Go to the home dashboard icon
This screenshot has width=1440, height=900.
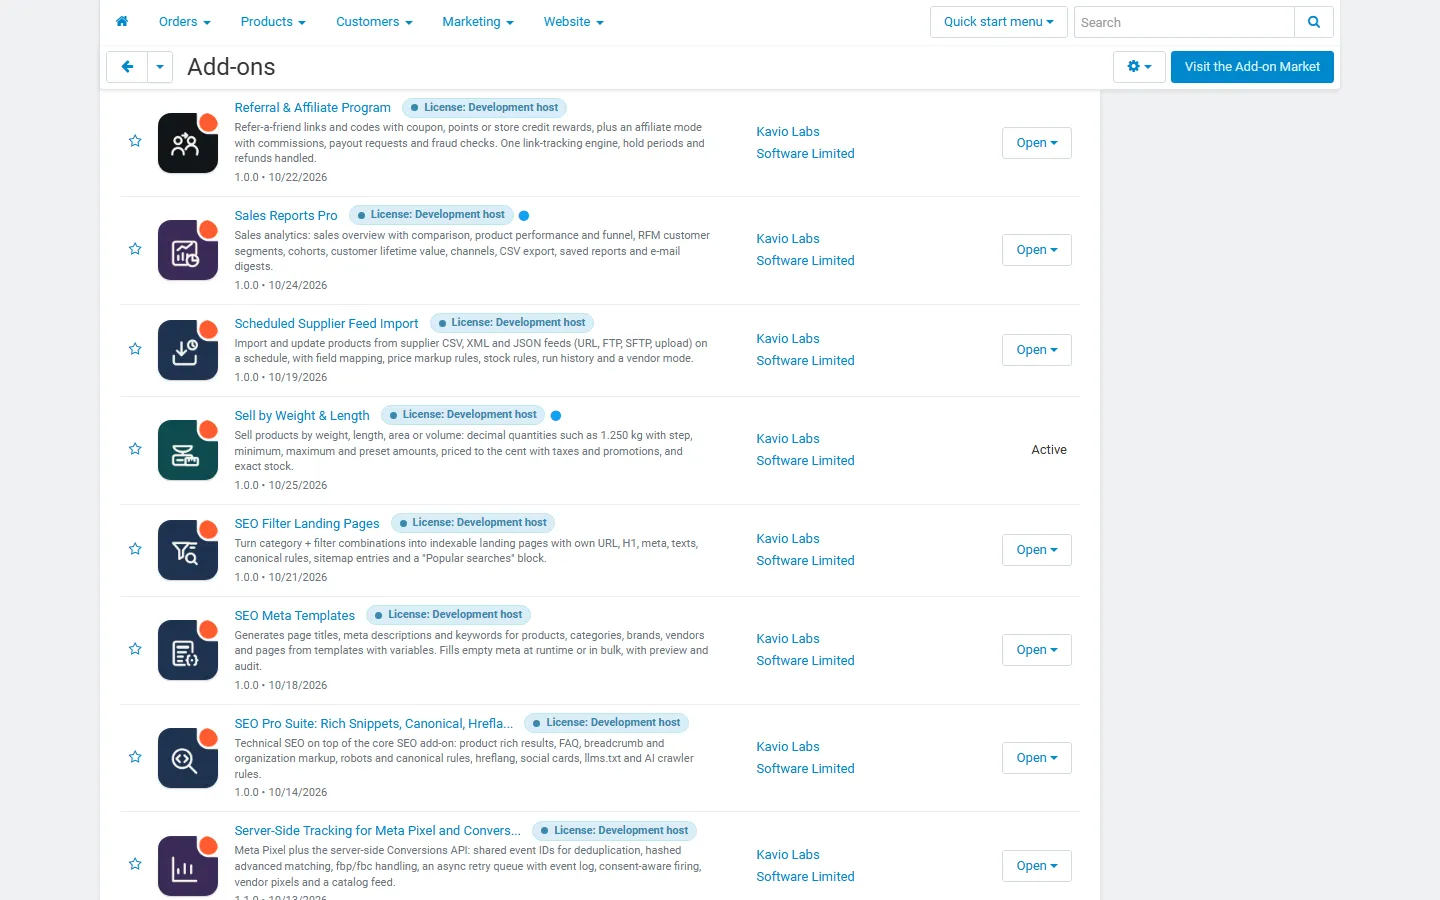[122, 21]
